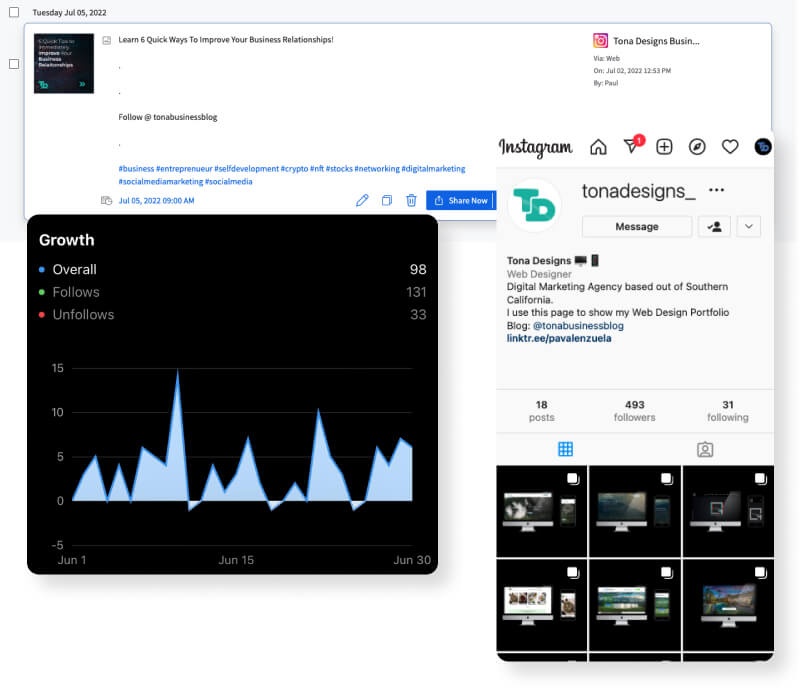Open second portfolio post in top row
This screenshot has height=692, width=804.
[x=635, y=511]
